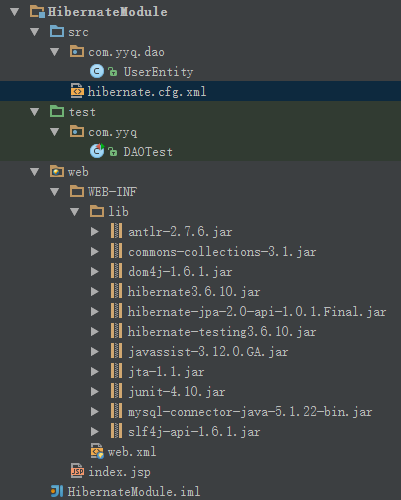The width and height of the screenshot is (401, 500).
Task: Collapse the com.yyq package arrow
Action: (x=55, y=132)
